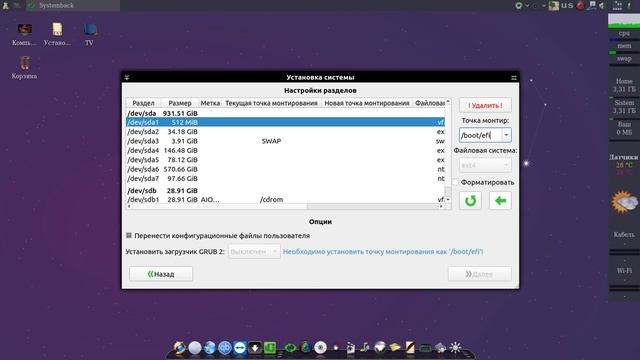Open the TV desktop icon
The image size is (640, 360).
(x=90, y=34)
